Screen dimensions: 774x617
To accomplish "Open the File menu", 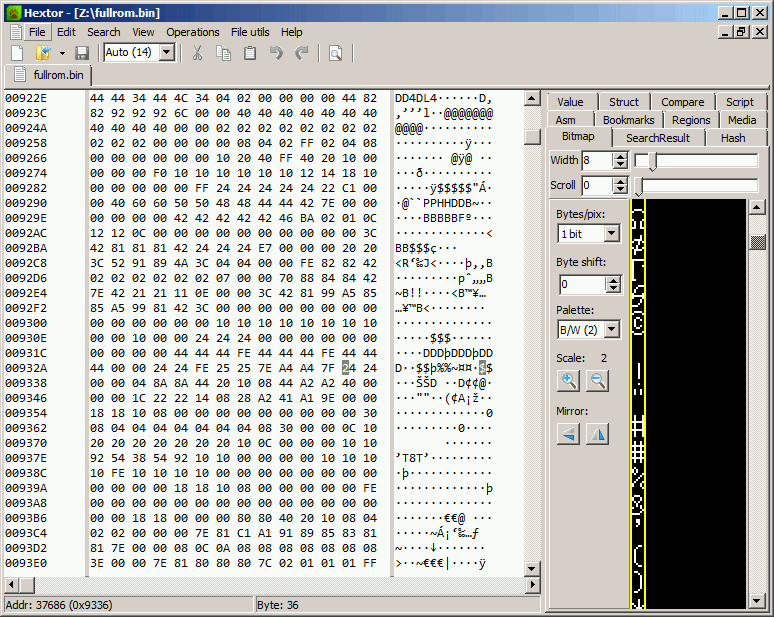I will pyautogui.click(x=37, y=32).
